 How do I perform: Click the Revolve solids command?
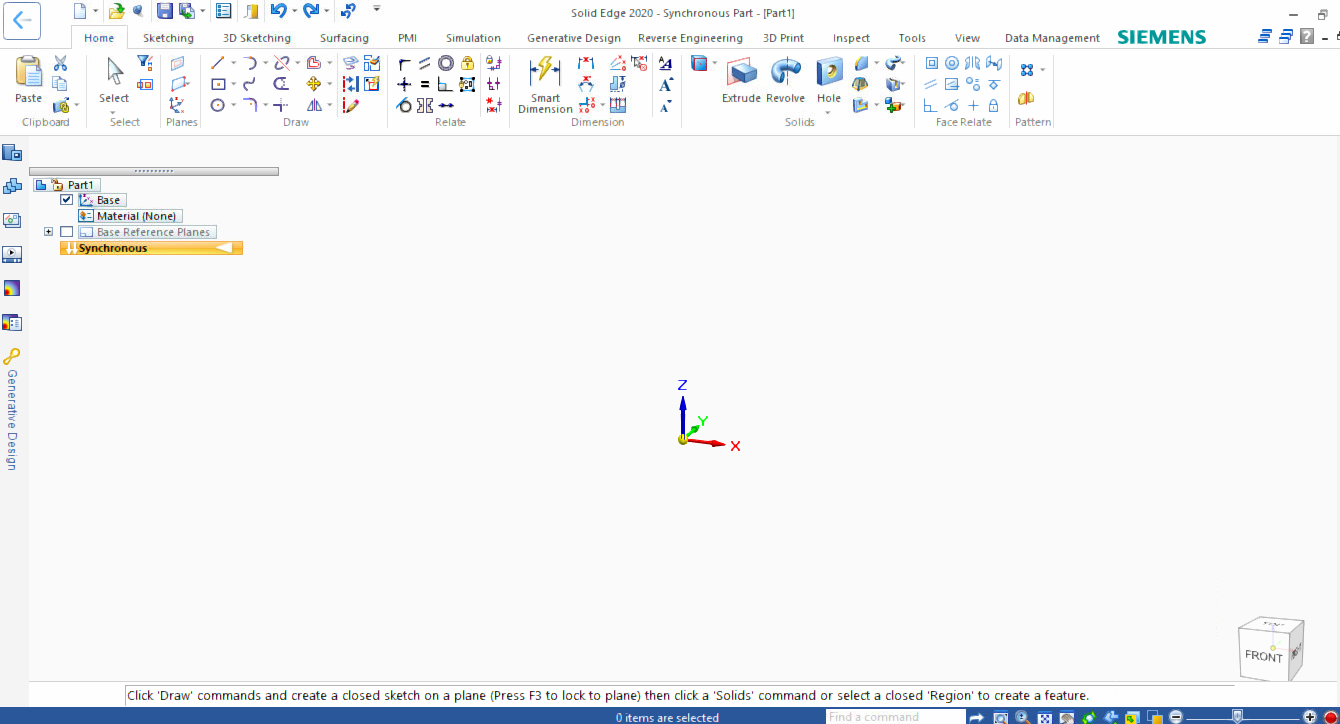[786, 80]
